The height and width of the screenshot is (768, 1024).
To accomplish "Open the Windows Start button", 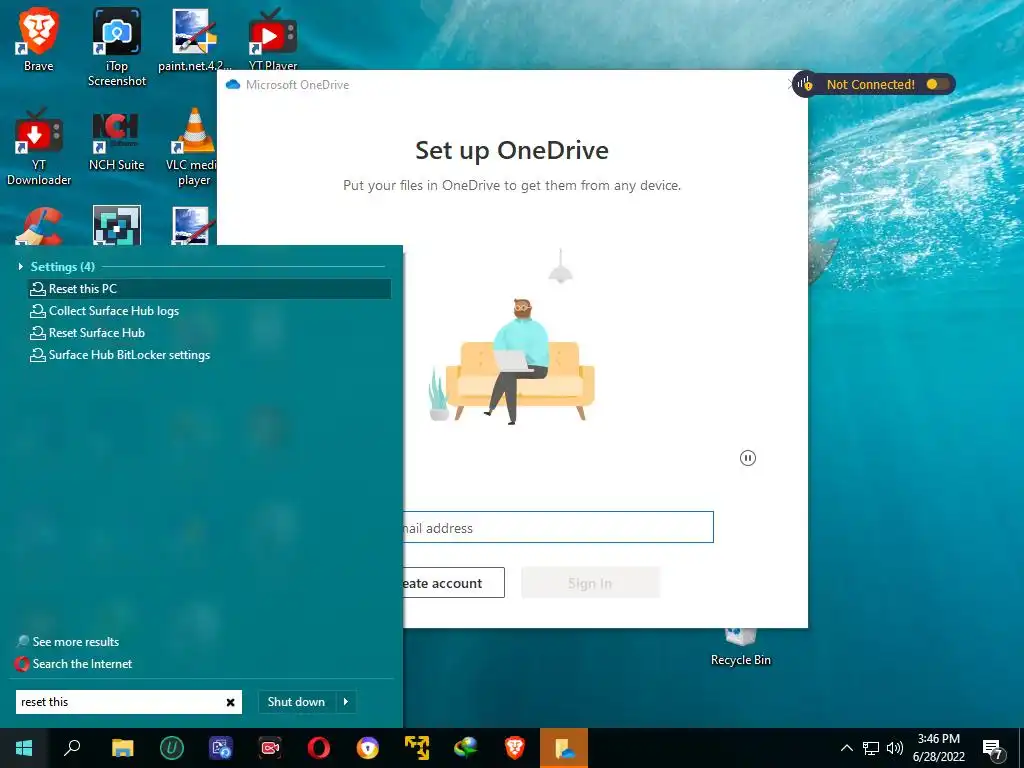I will coord(24,748).
